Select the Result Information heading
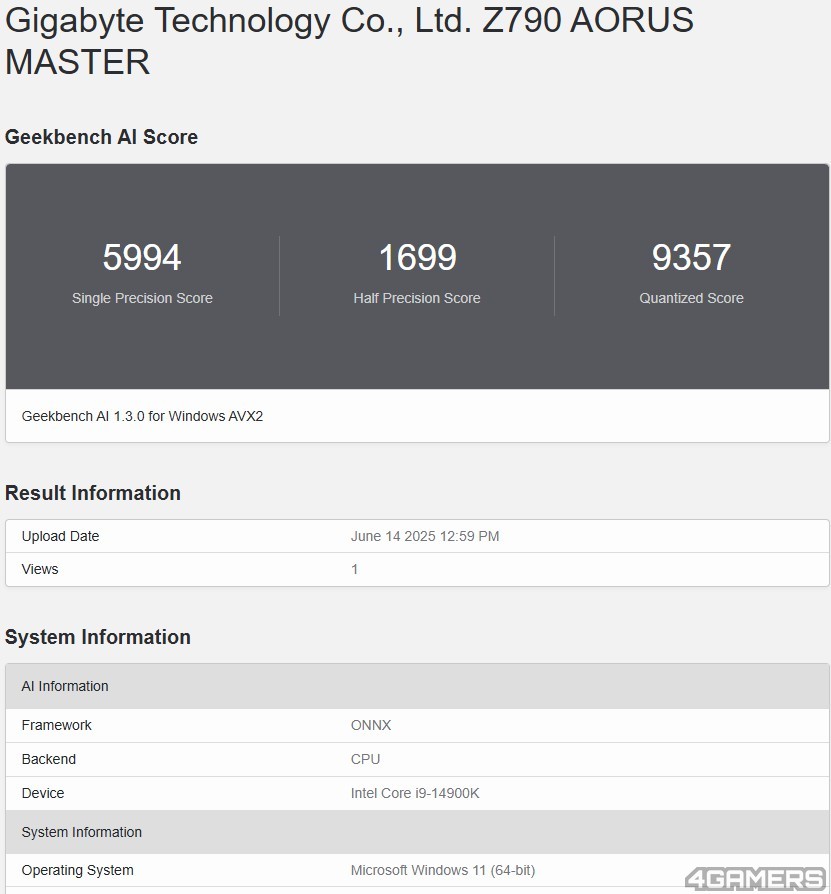Image resolution: width=831 pixels, height=894 pixels. click(93, 493)
